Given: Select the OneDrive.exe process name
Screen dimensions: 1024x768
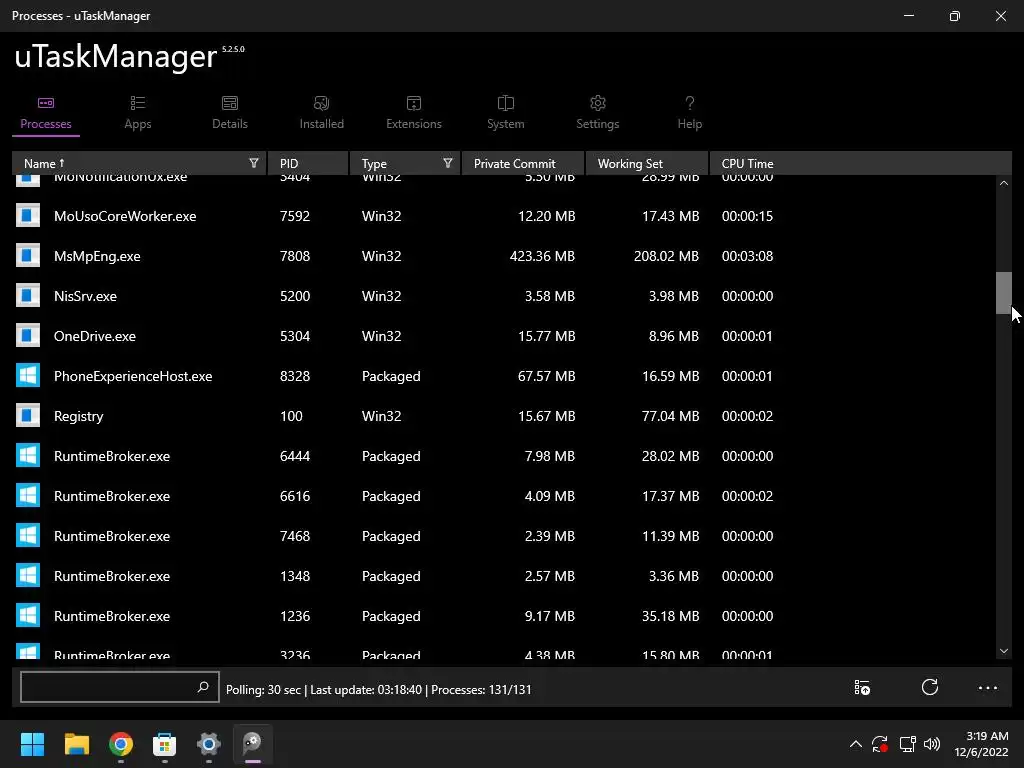Looking at the screenshot, I should click(x=95, y=336).
